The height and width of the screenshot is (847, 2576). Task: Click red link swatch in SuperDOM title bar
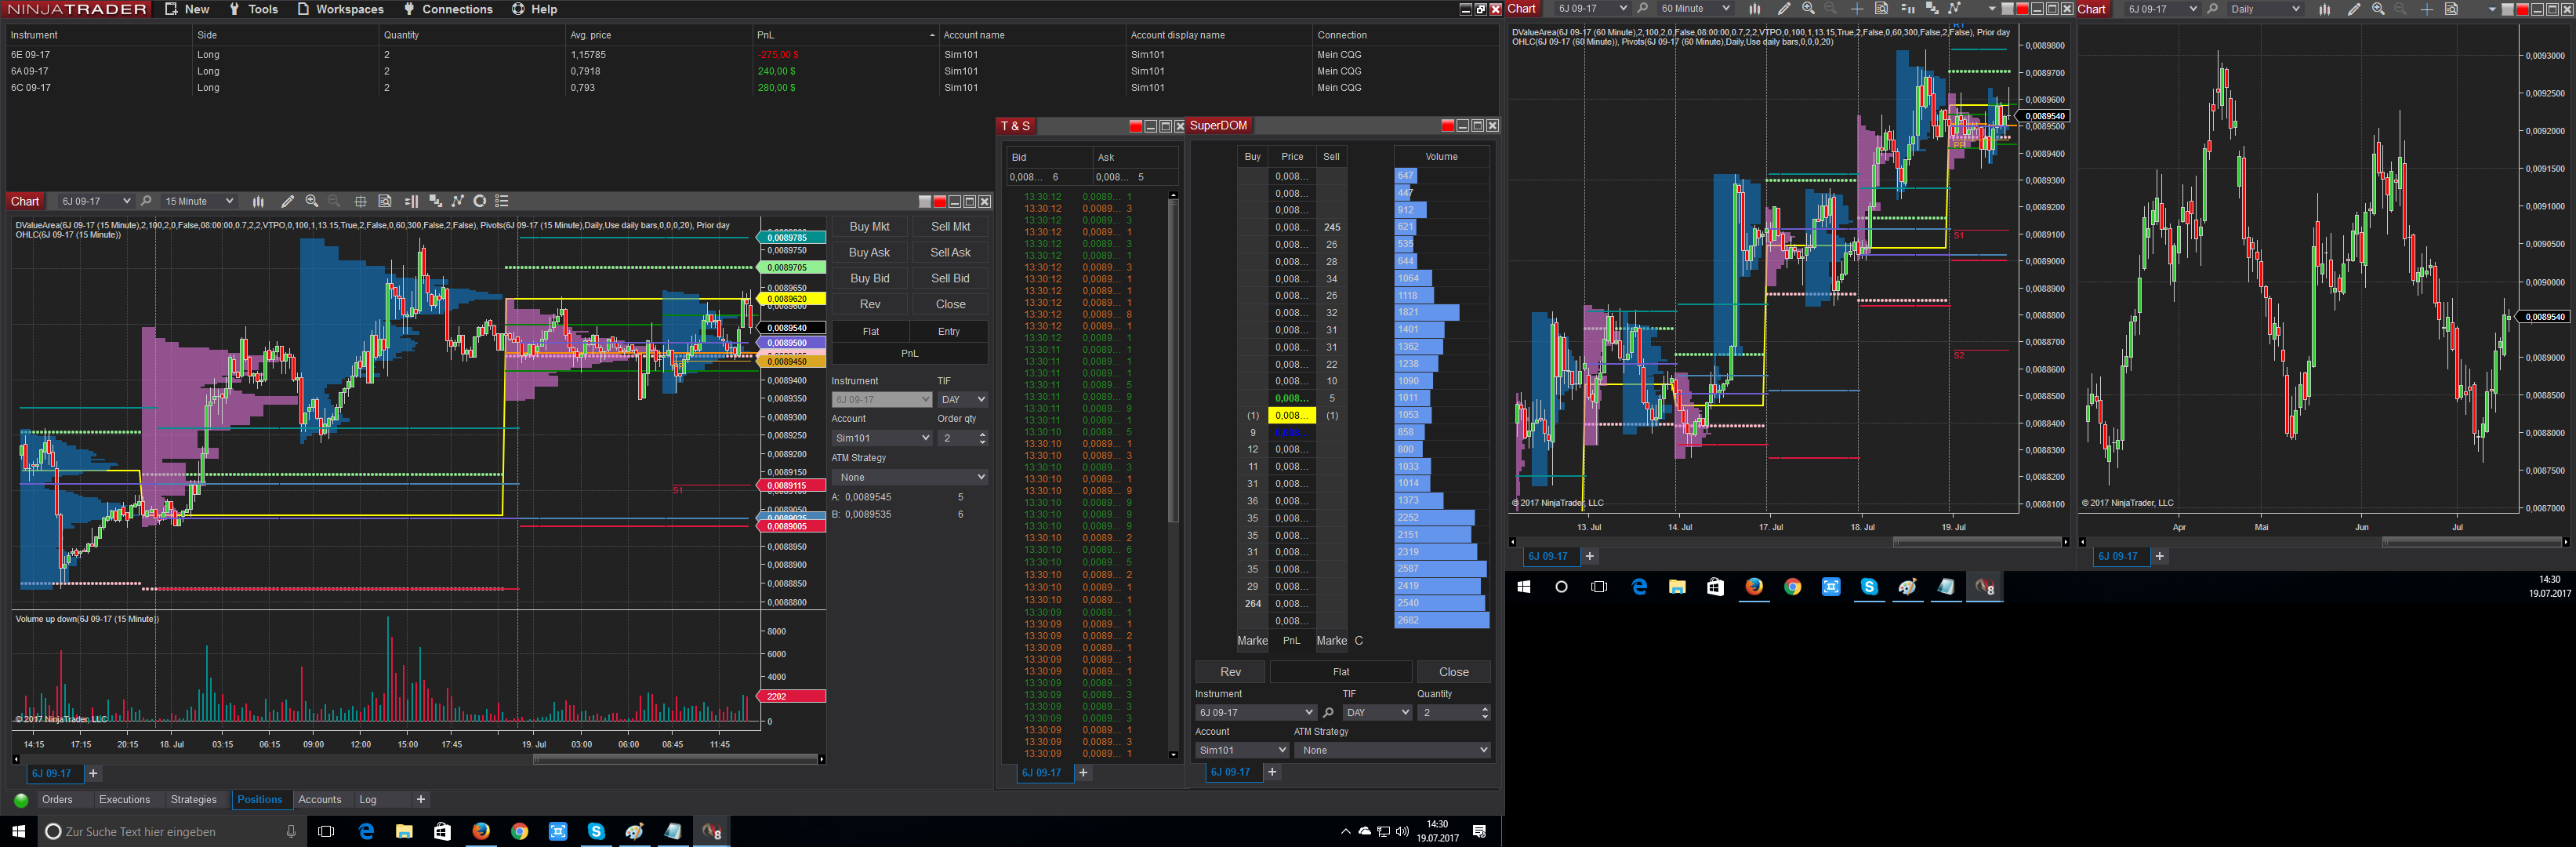1447,125
